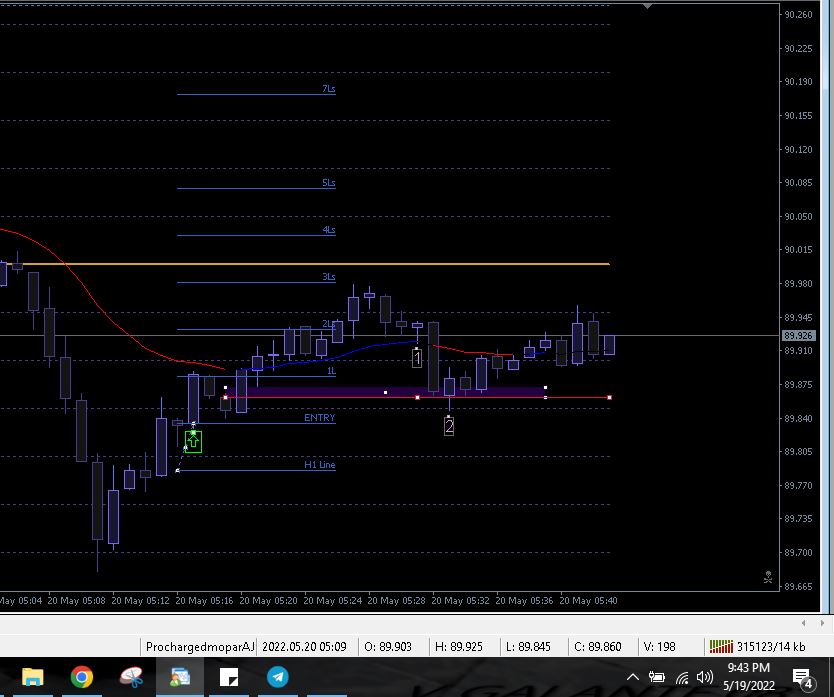This screenshot has height=697, width=834.
Task: Click the 2022.05.20 05:09 status field
Action: tap(304, 646)
